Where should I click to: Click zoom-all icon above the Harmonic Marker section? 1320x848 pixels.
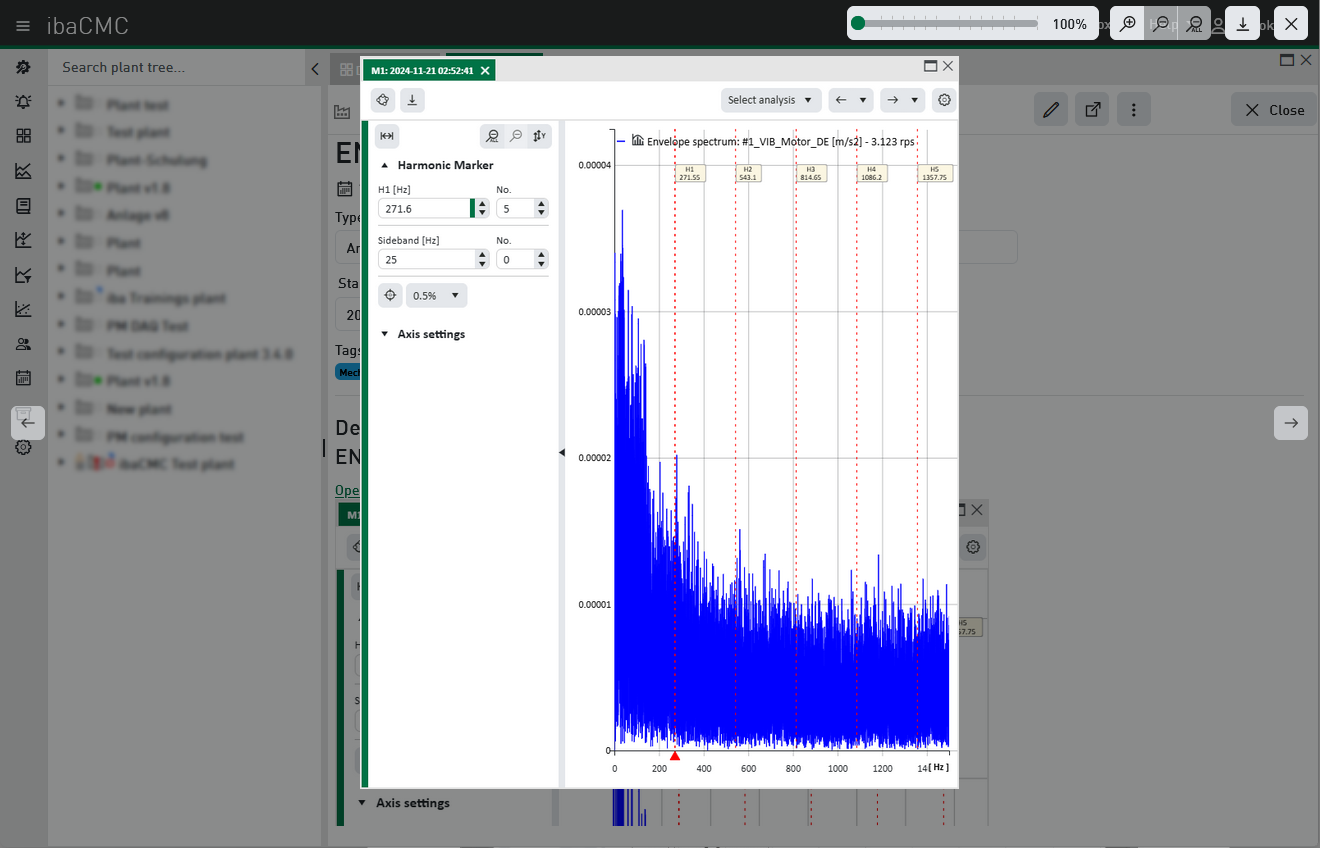[492, 136]
